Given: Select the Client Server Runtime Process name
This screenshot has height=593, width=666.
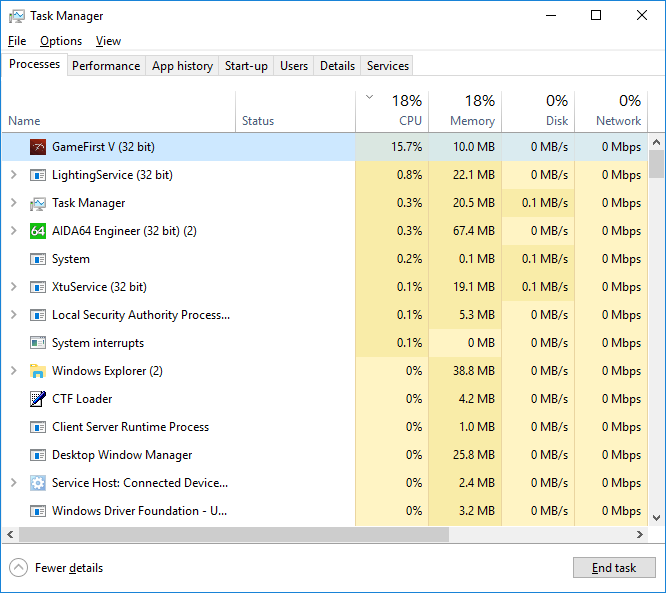Looking at the screenshot, I should click(130, 427).
